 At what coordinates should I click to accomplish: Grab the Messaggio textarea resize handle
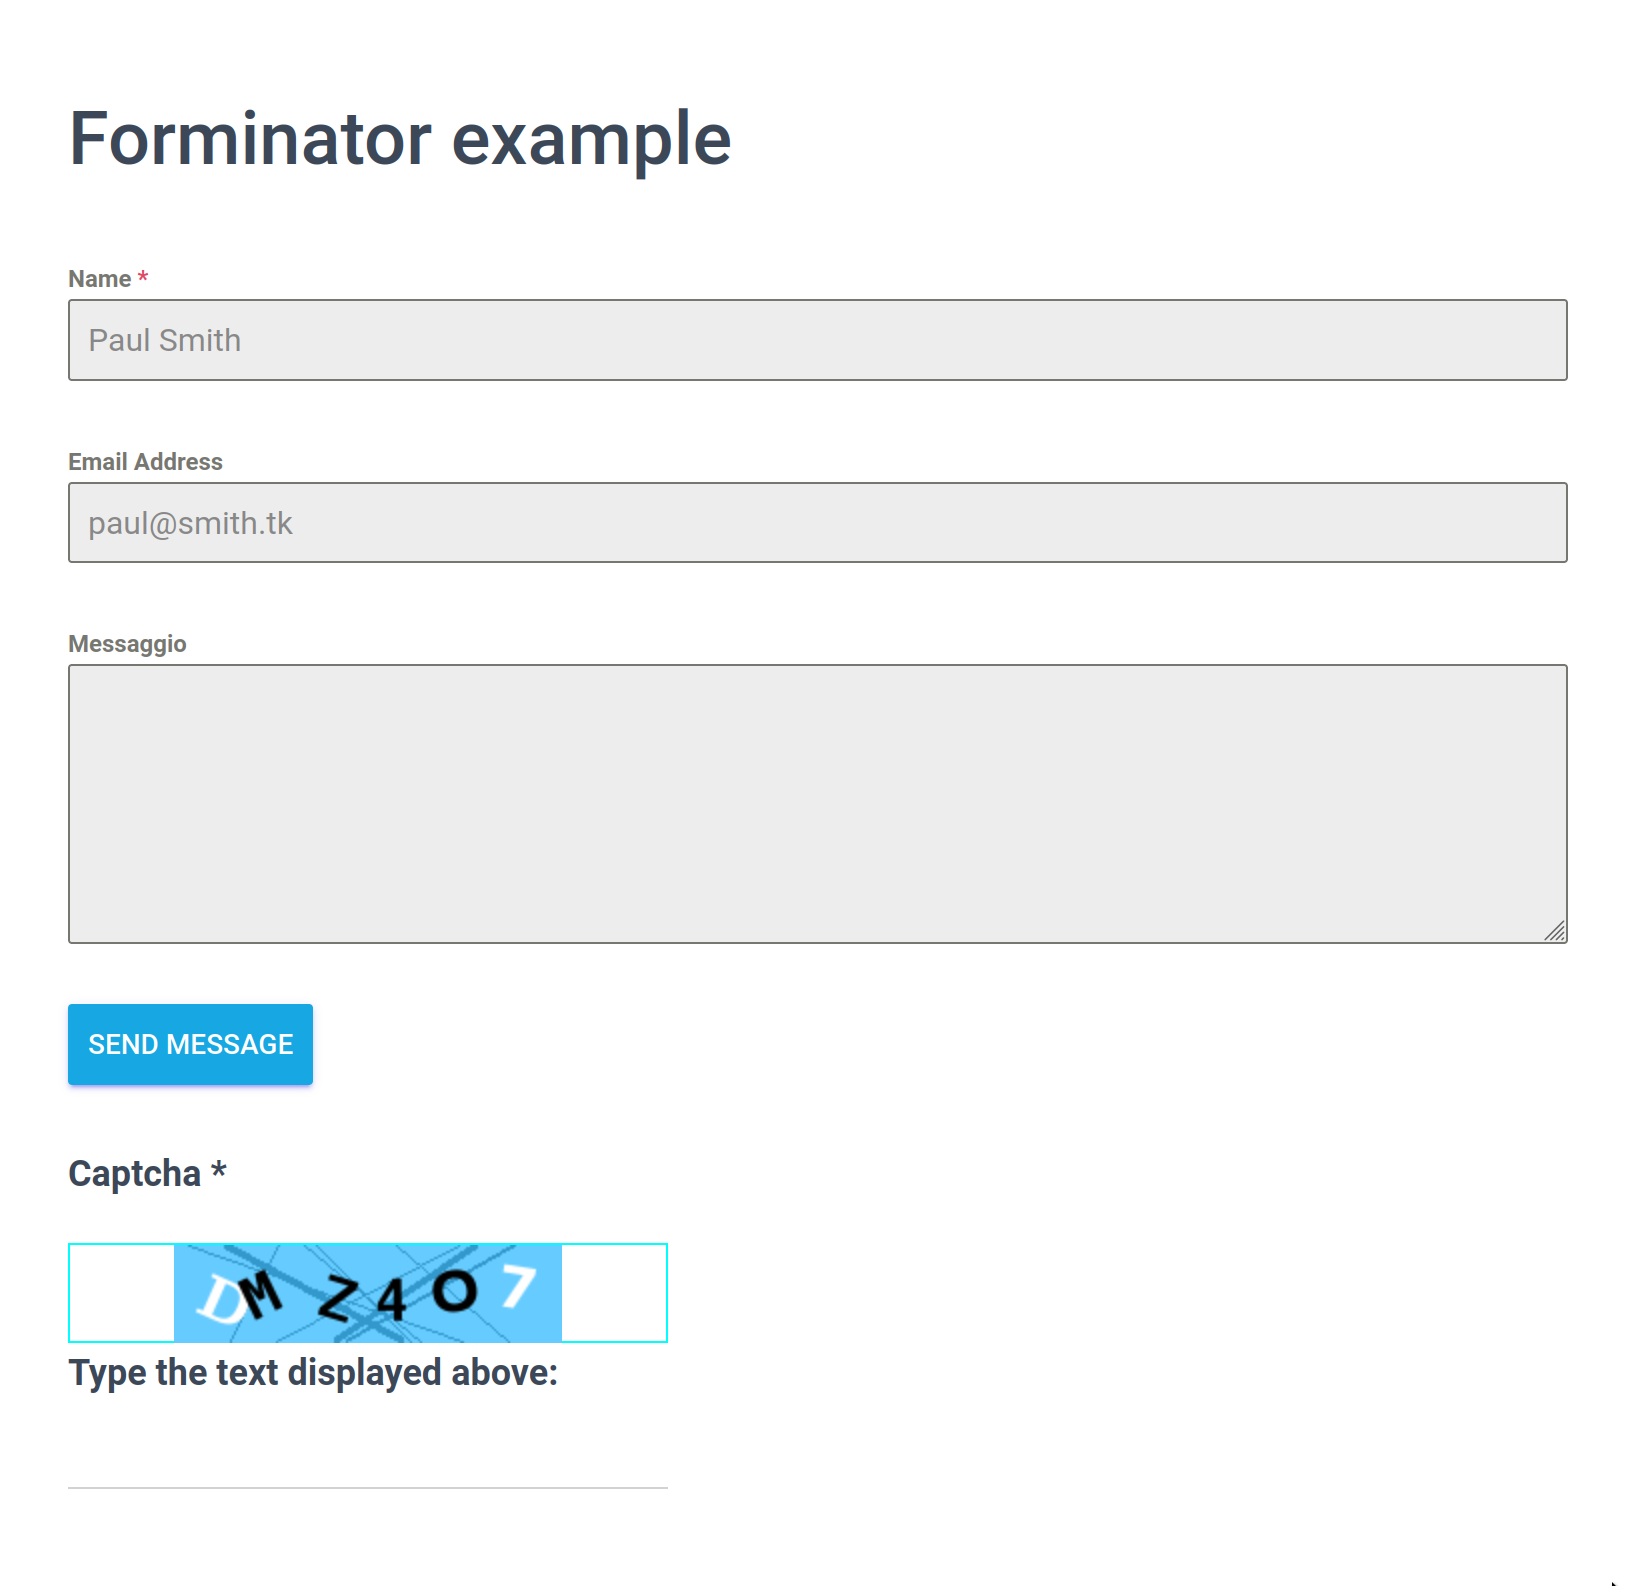coord(1555,931)
